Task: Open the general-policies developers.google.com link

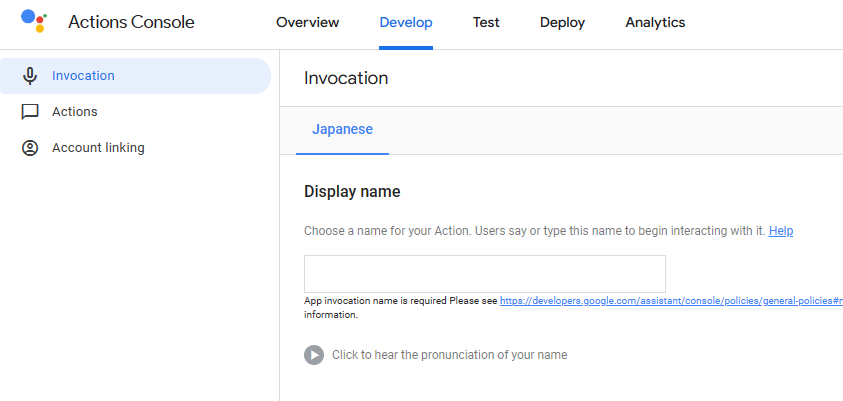Action: point(671,301)
